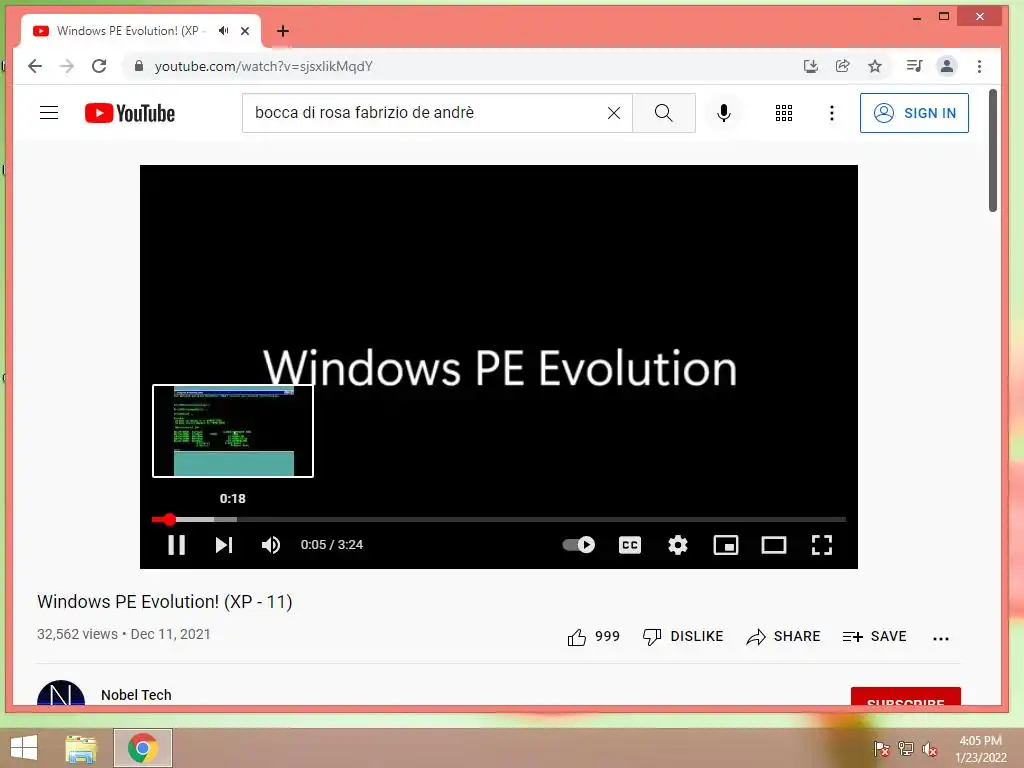Viewport: 1024px width, 768px height.
Task: Go back with browser back arrow
Action: point(35,66)
